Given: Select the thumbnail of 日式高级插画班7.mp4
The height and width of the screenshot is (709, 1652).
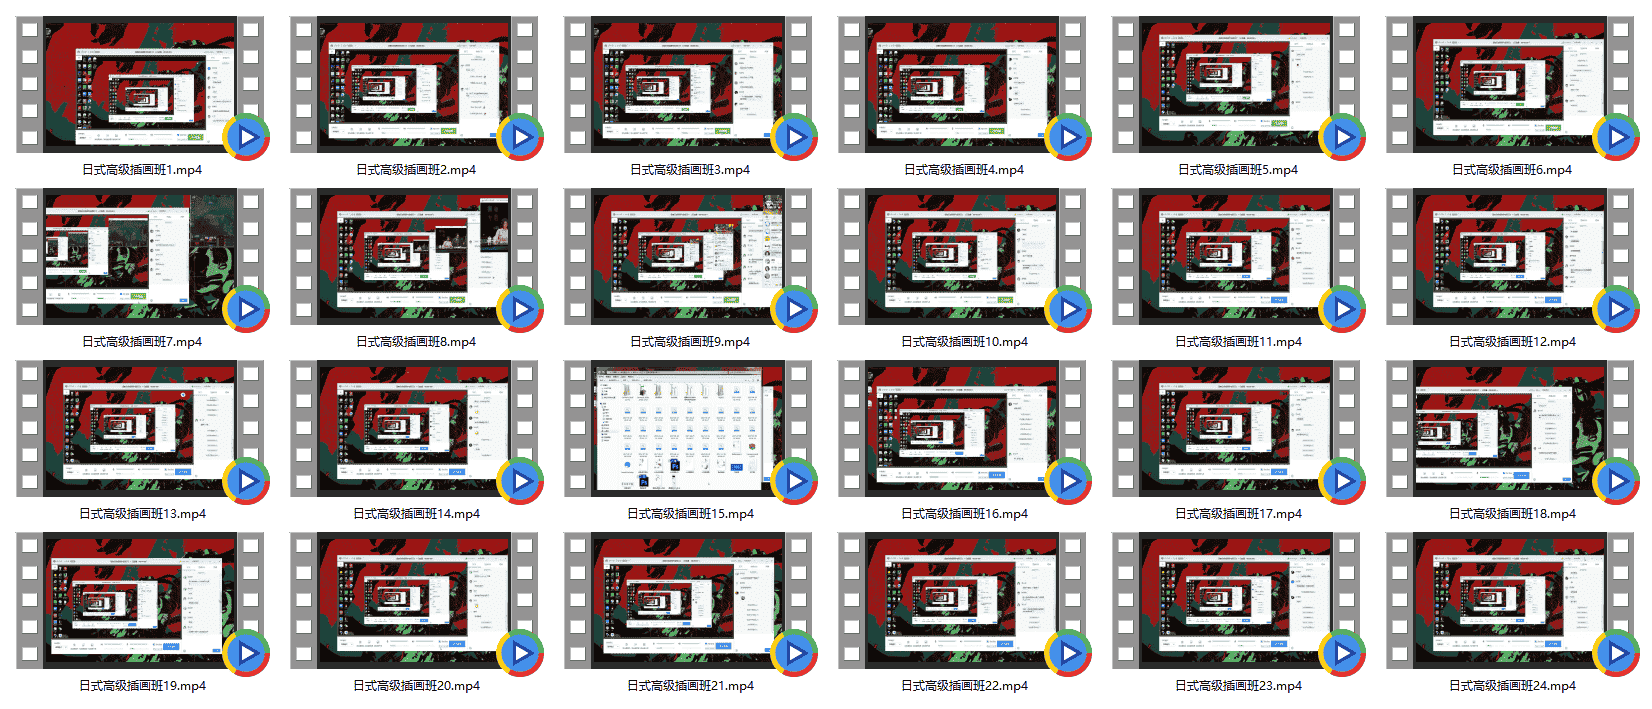Looking at the screenshot, I should click(x=141, y=256).
